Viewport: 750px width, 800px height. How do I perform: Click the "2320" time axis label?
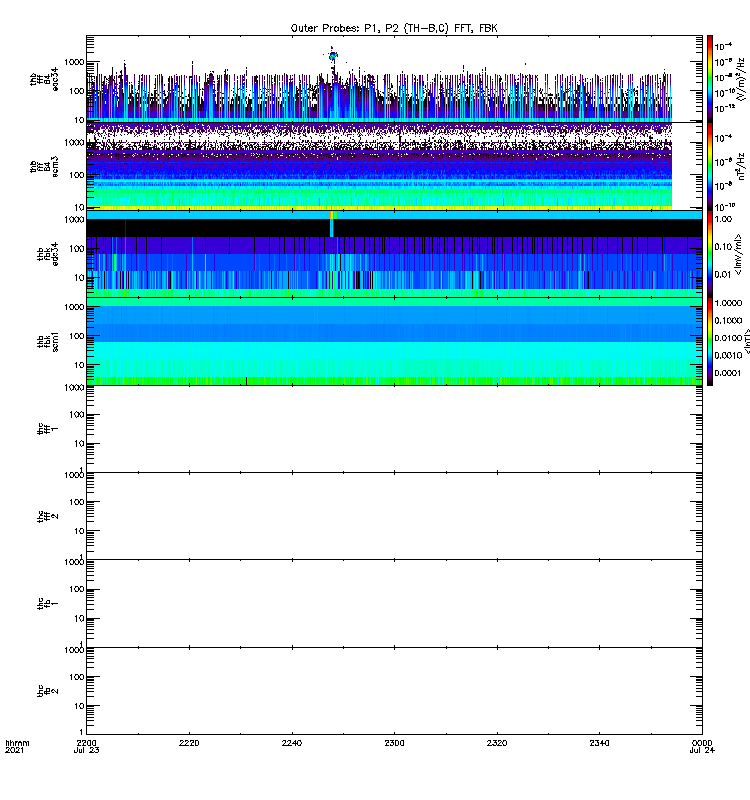tap(497, 743)
